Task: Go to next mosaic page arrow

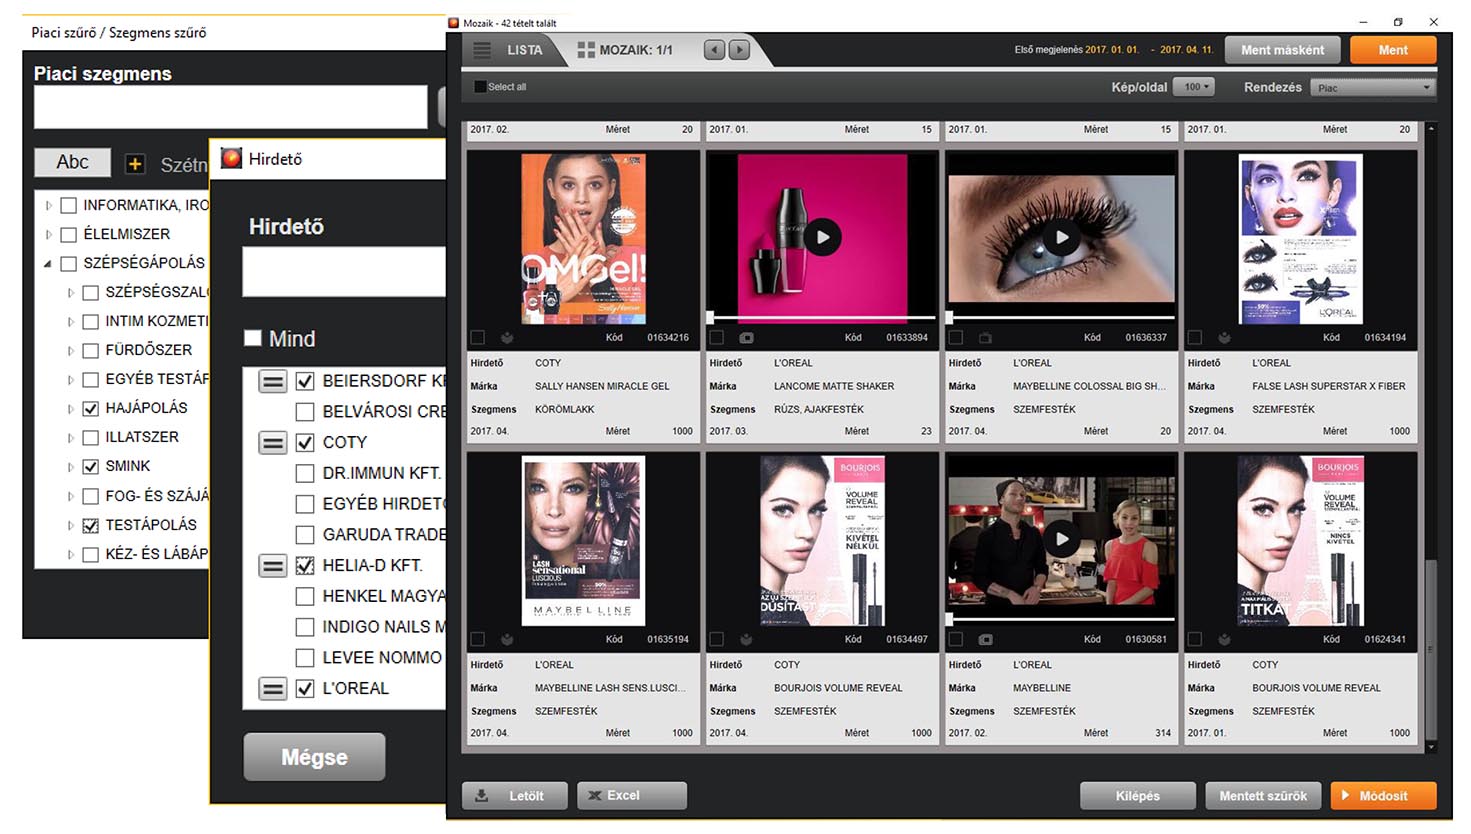Action: pos(739,50)
